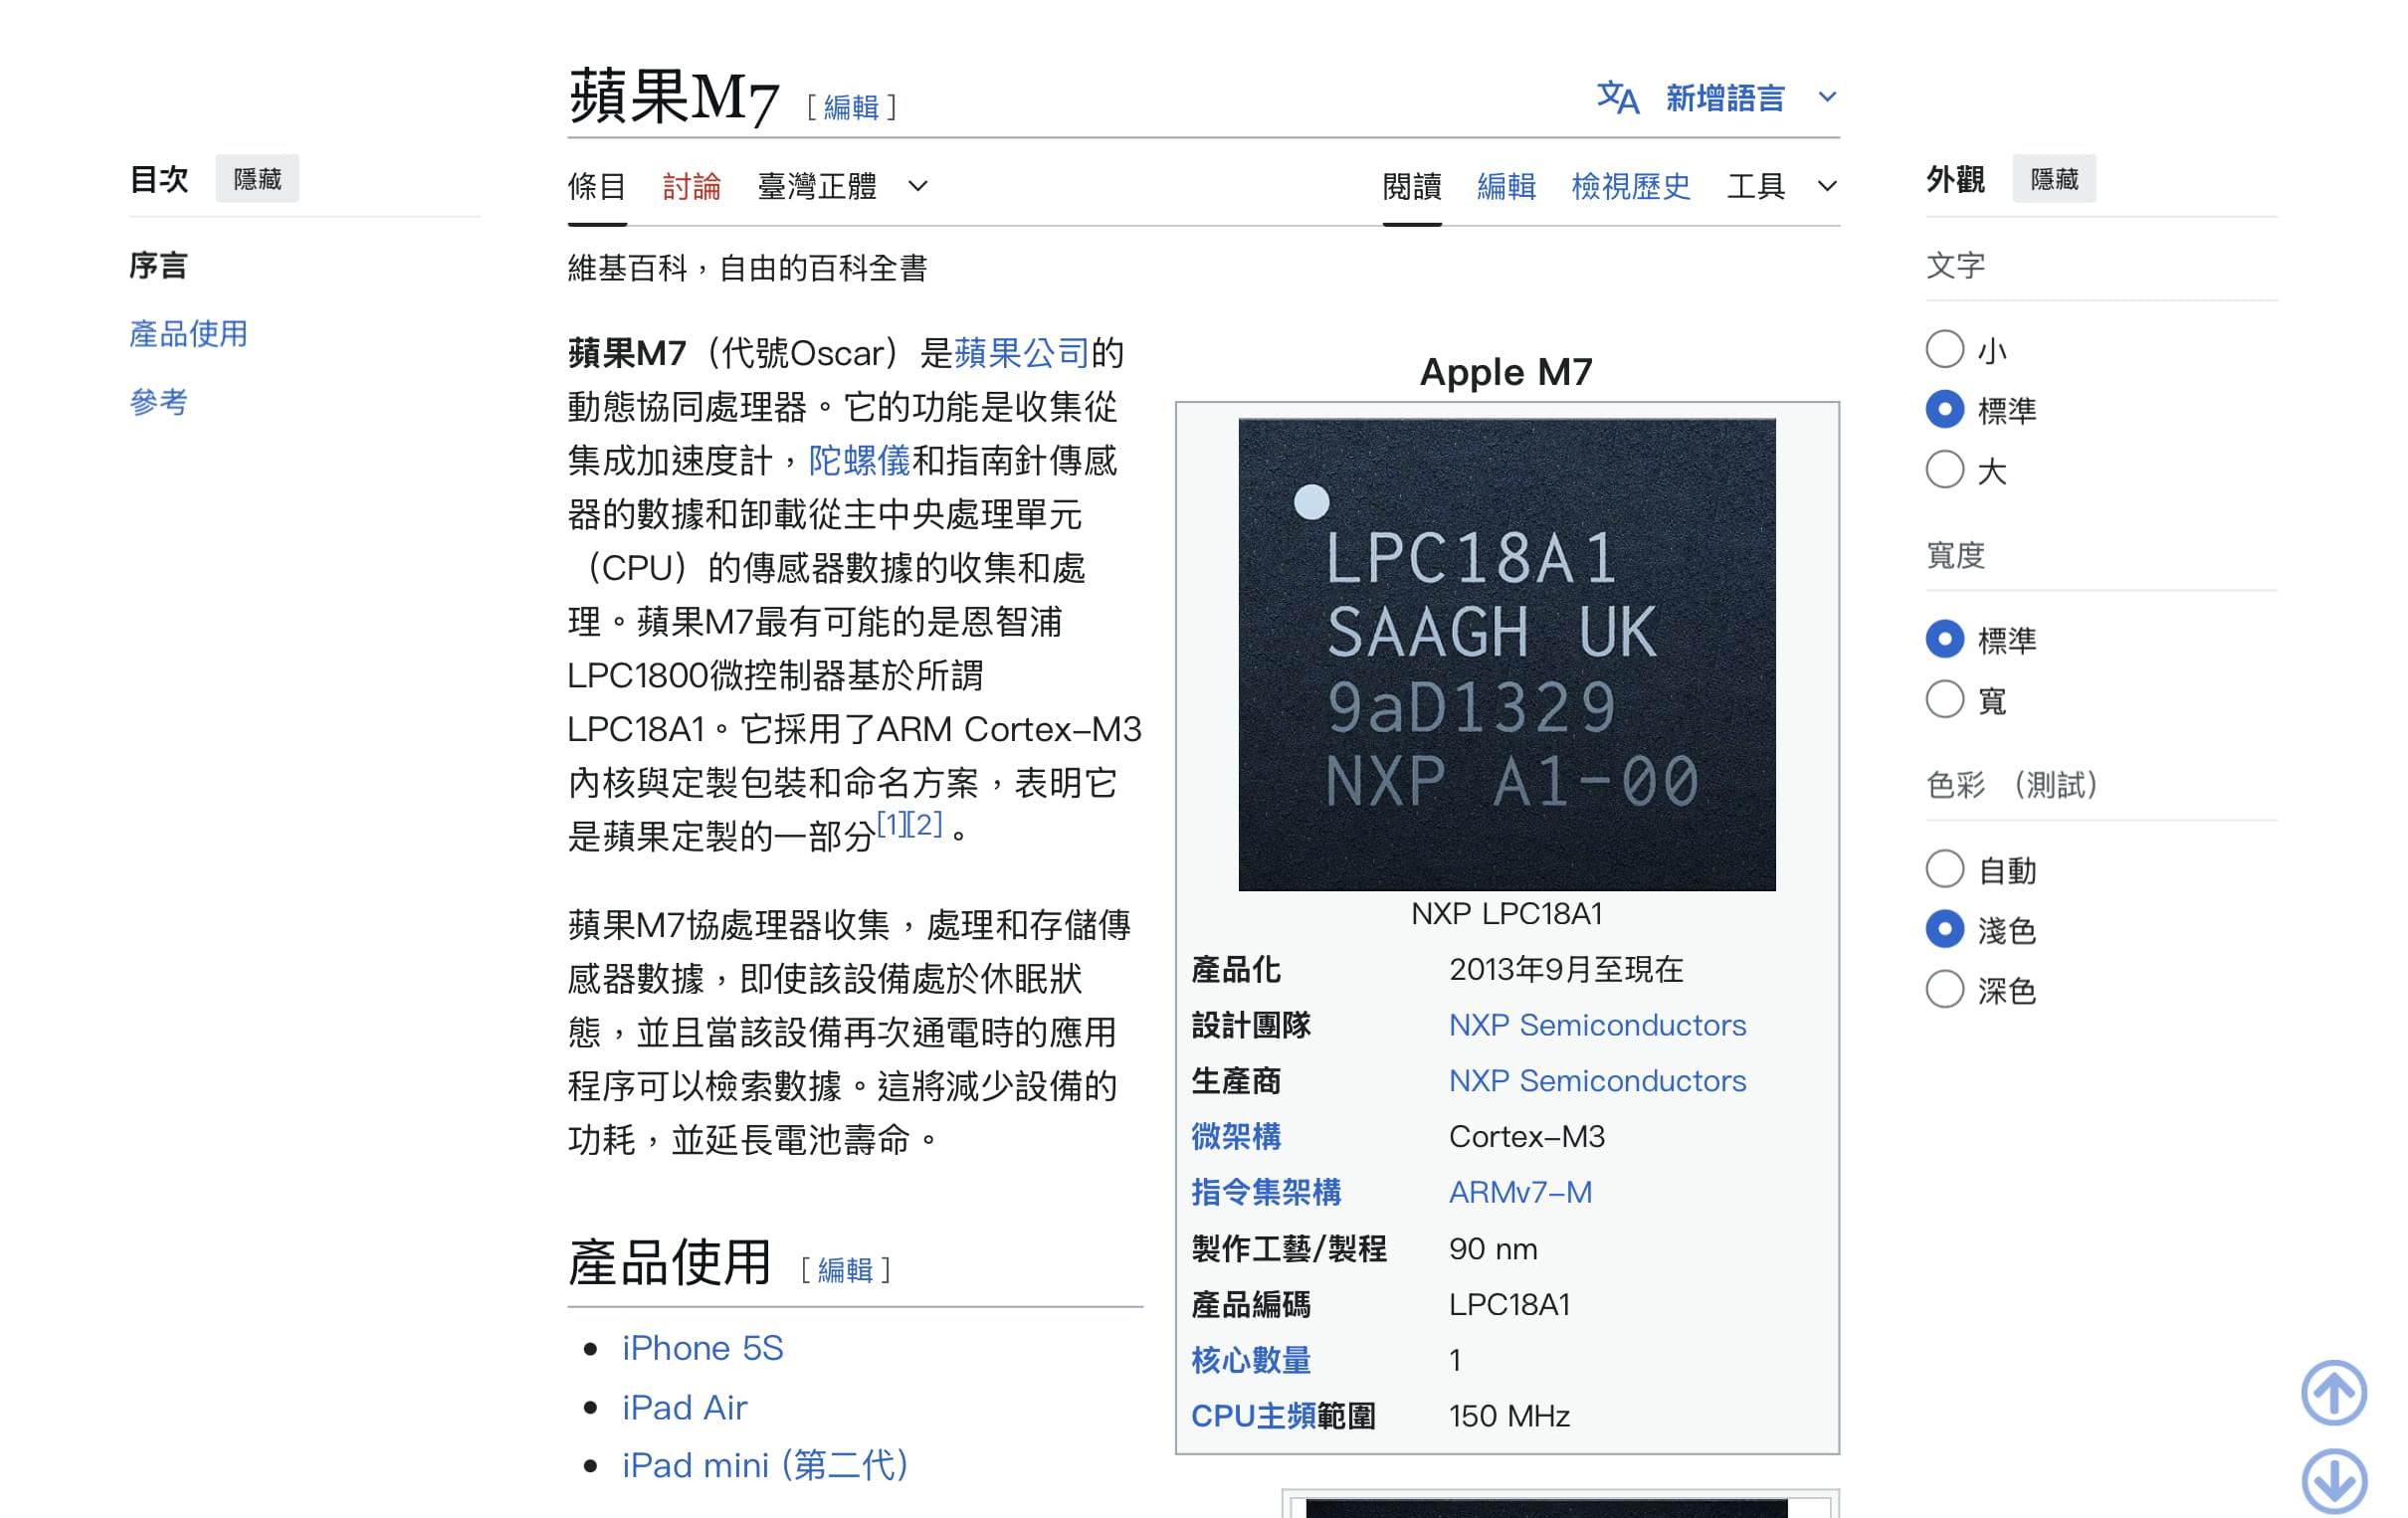Select the 標準 width option

point(1944,640)
